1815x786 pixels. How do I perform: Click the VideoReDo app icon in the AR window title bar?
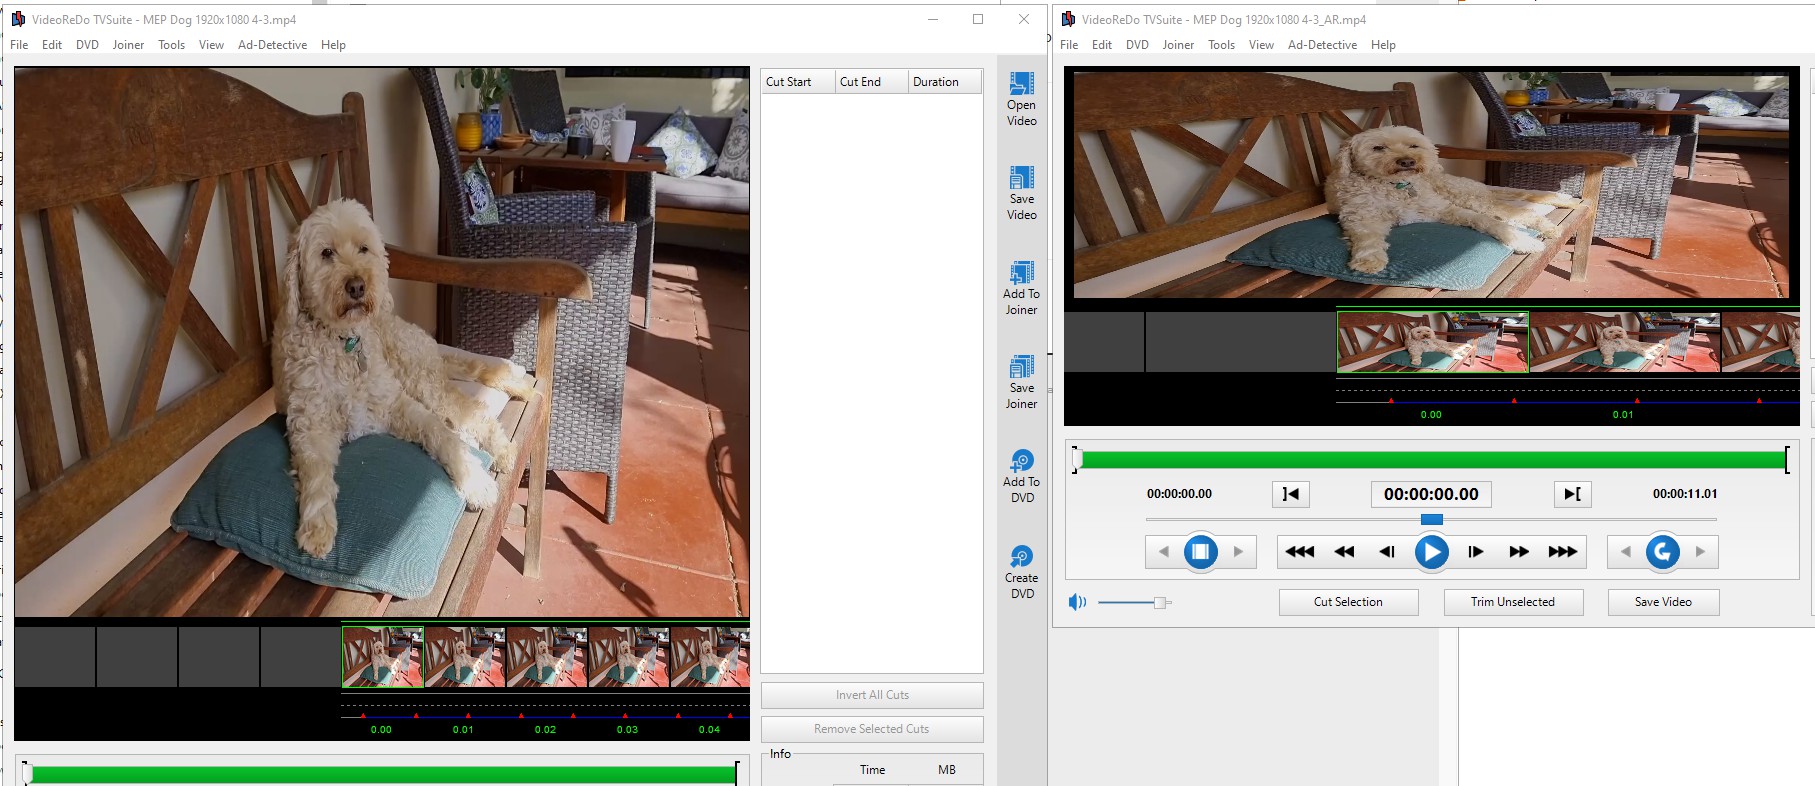(1068, 19)
